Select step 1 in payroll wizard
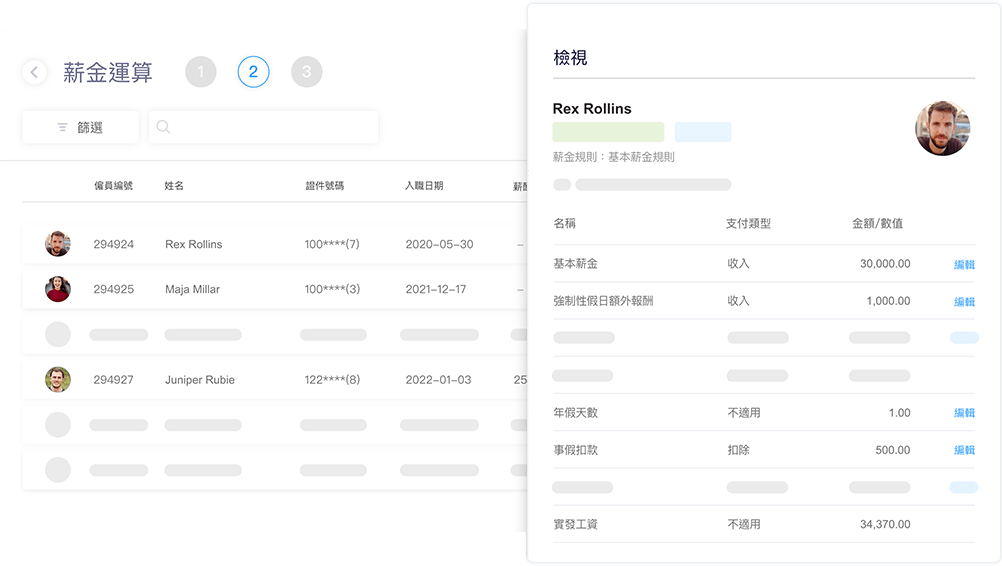 [x=201, y=72]
